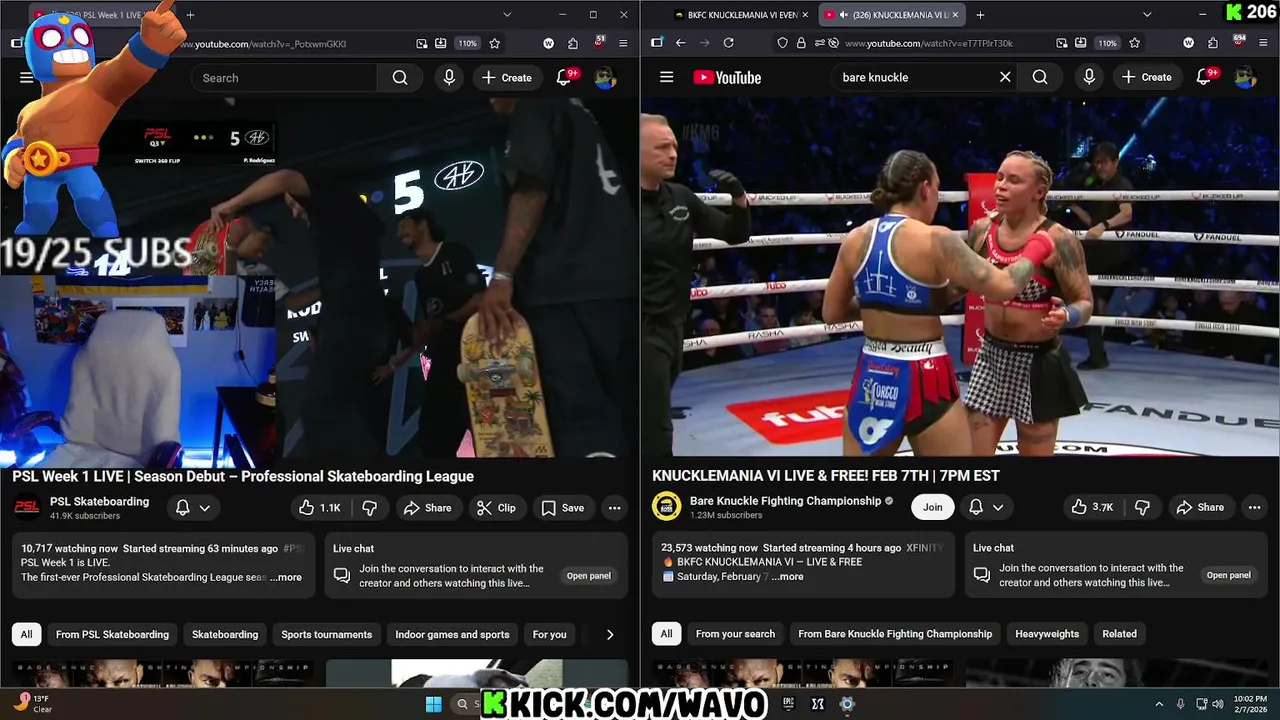Open Windows Start menu
Screen dimensions: 1280x720
point(433,704)
